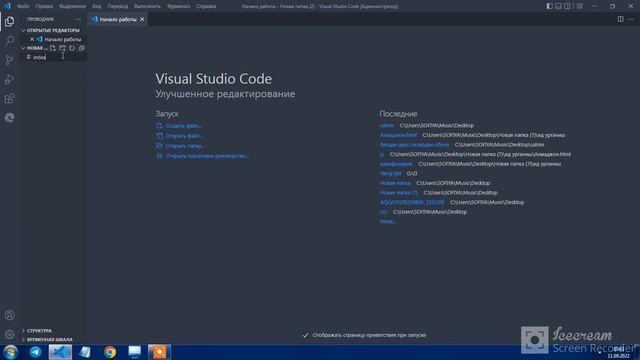Close Начало работы in open editors list
Screen dimensions: 640x360
32,39
